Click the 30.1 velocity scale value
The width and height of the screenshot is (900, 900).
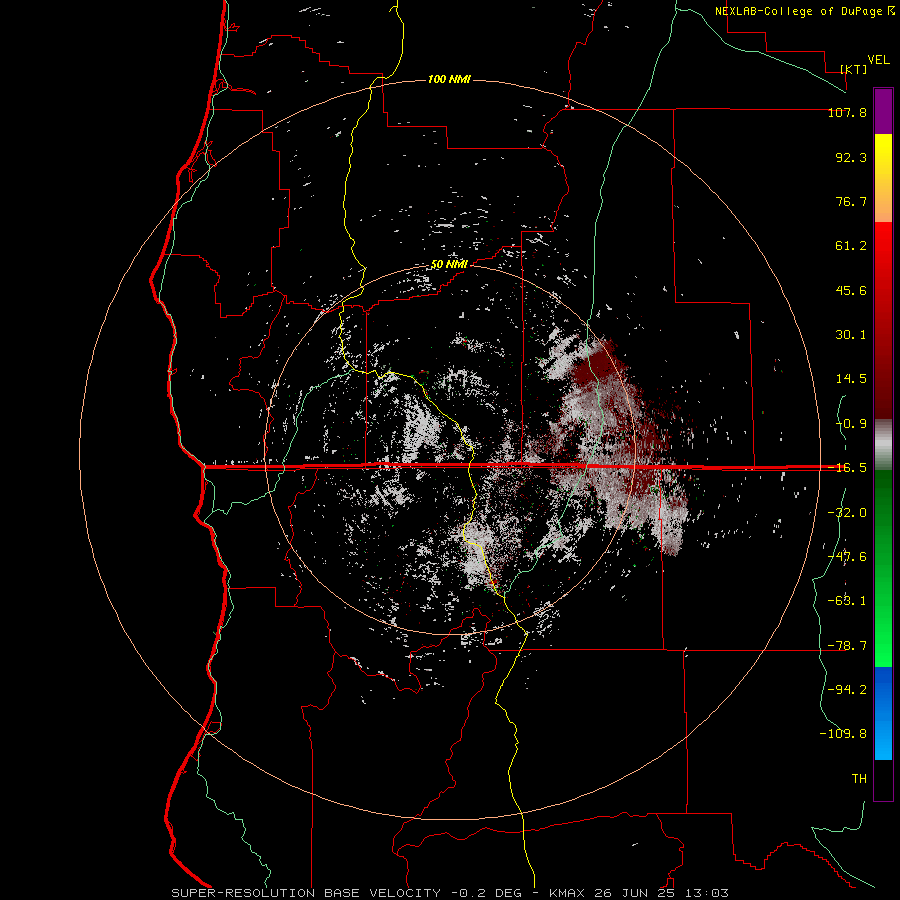click(x=851, y=335)
